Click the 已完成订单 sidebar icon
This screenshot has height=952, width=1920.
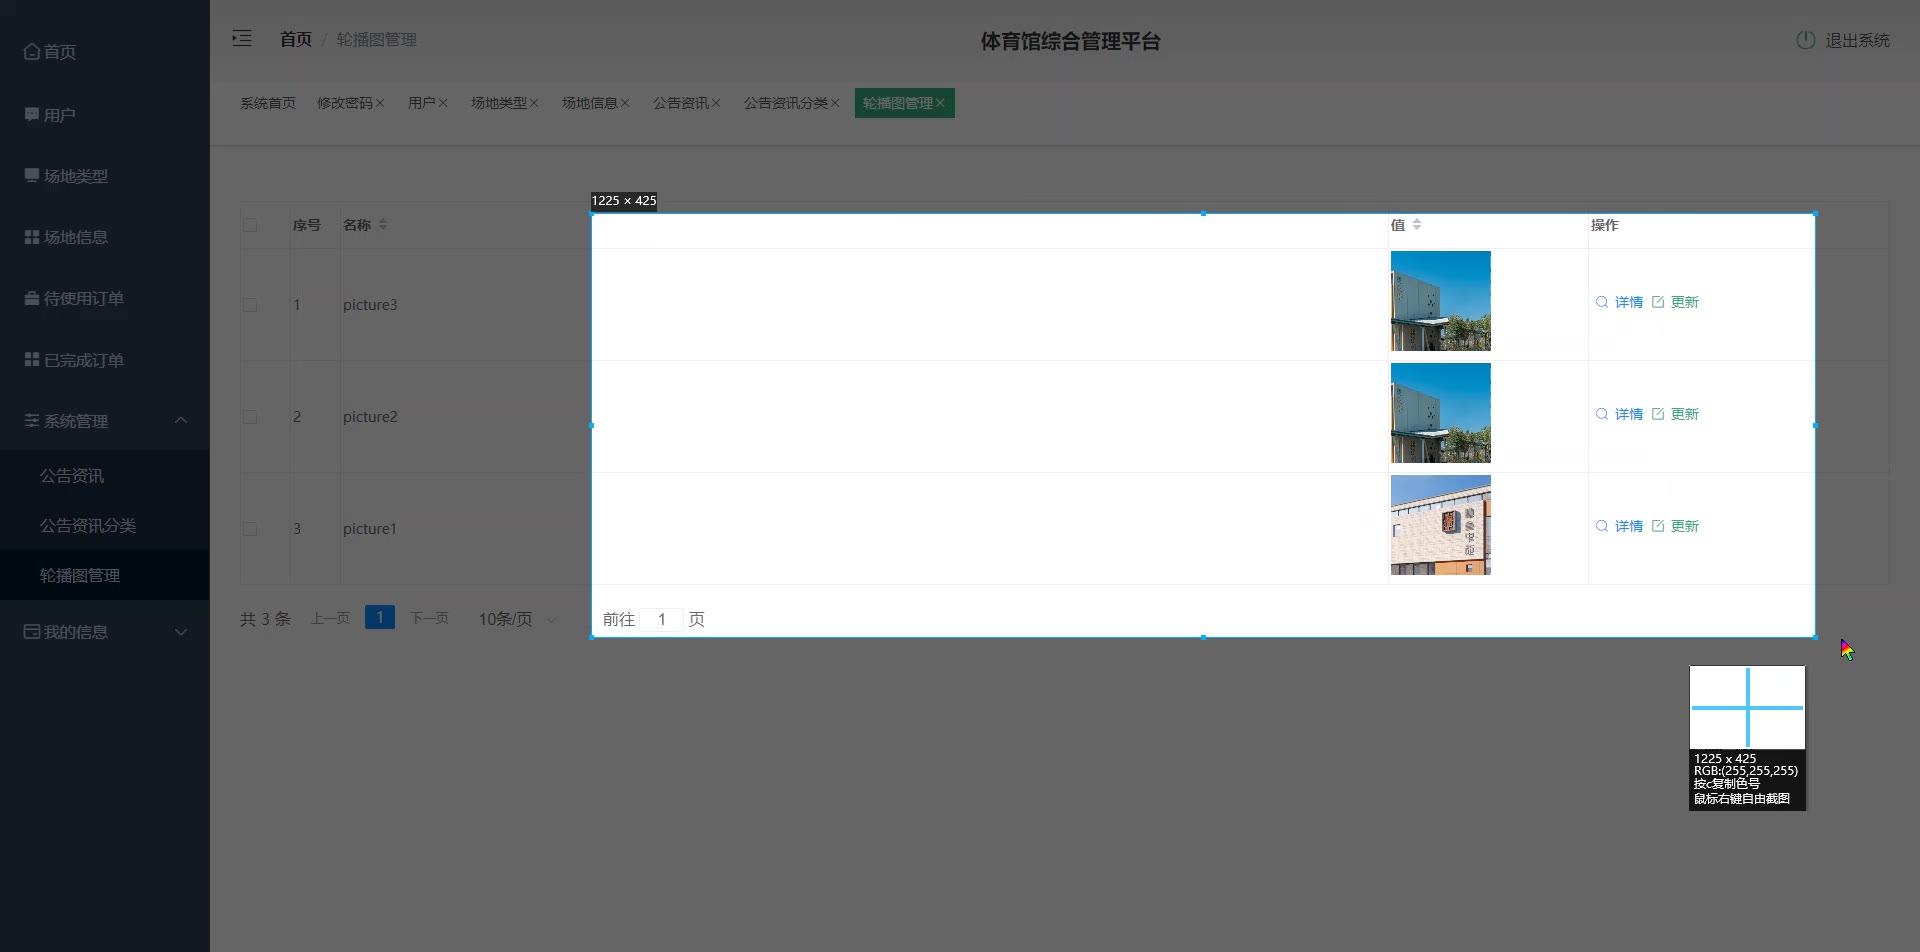[32, 359]
